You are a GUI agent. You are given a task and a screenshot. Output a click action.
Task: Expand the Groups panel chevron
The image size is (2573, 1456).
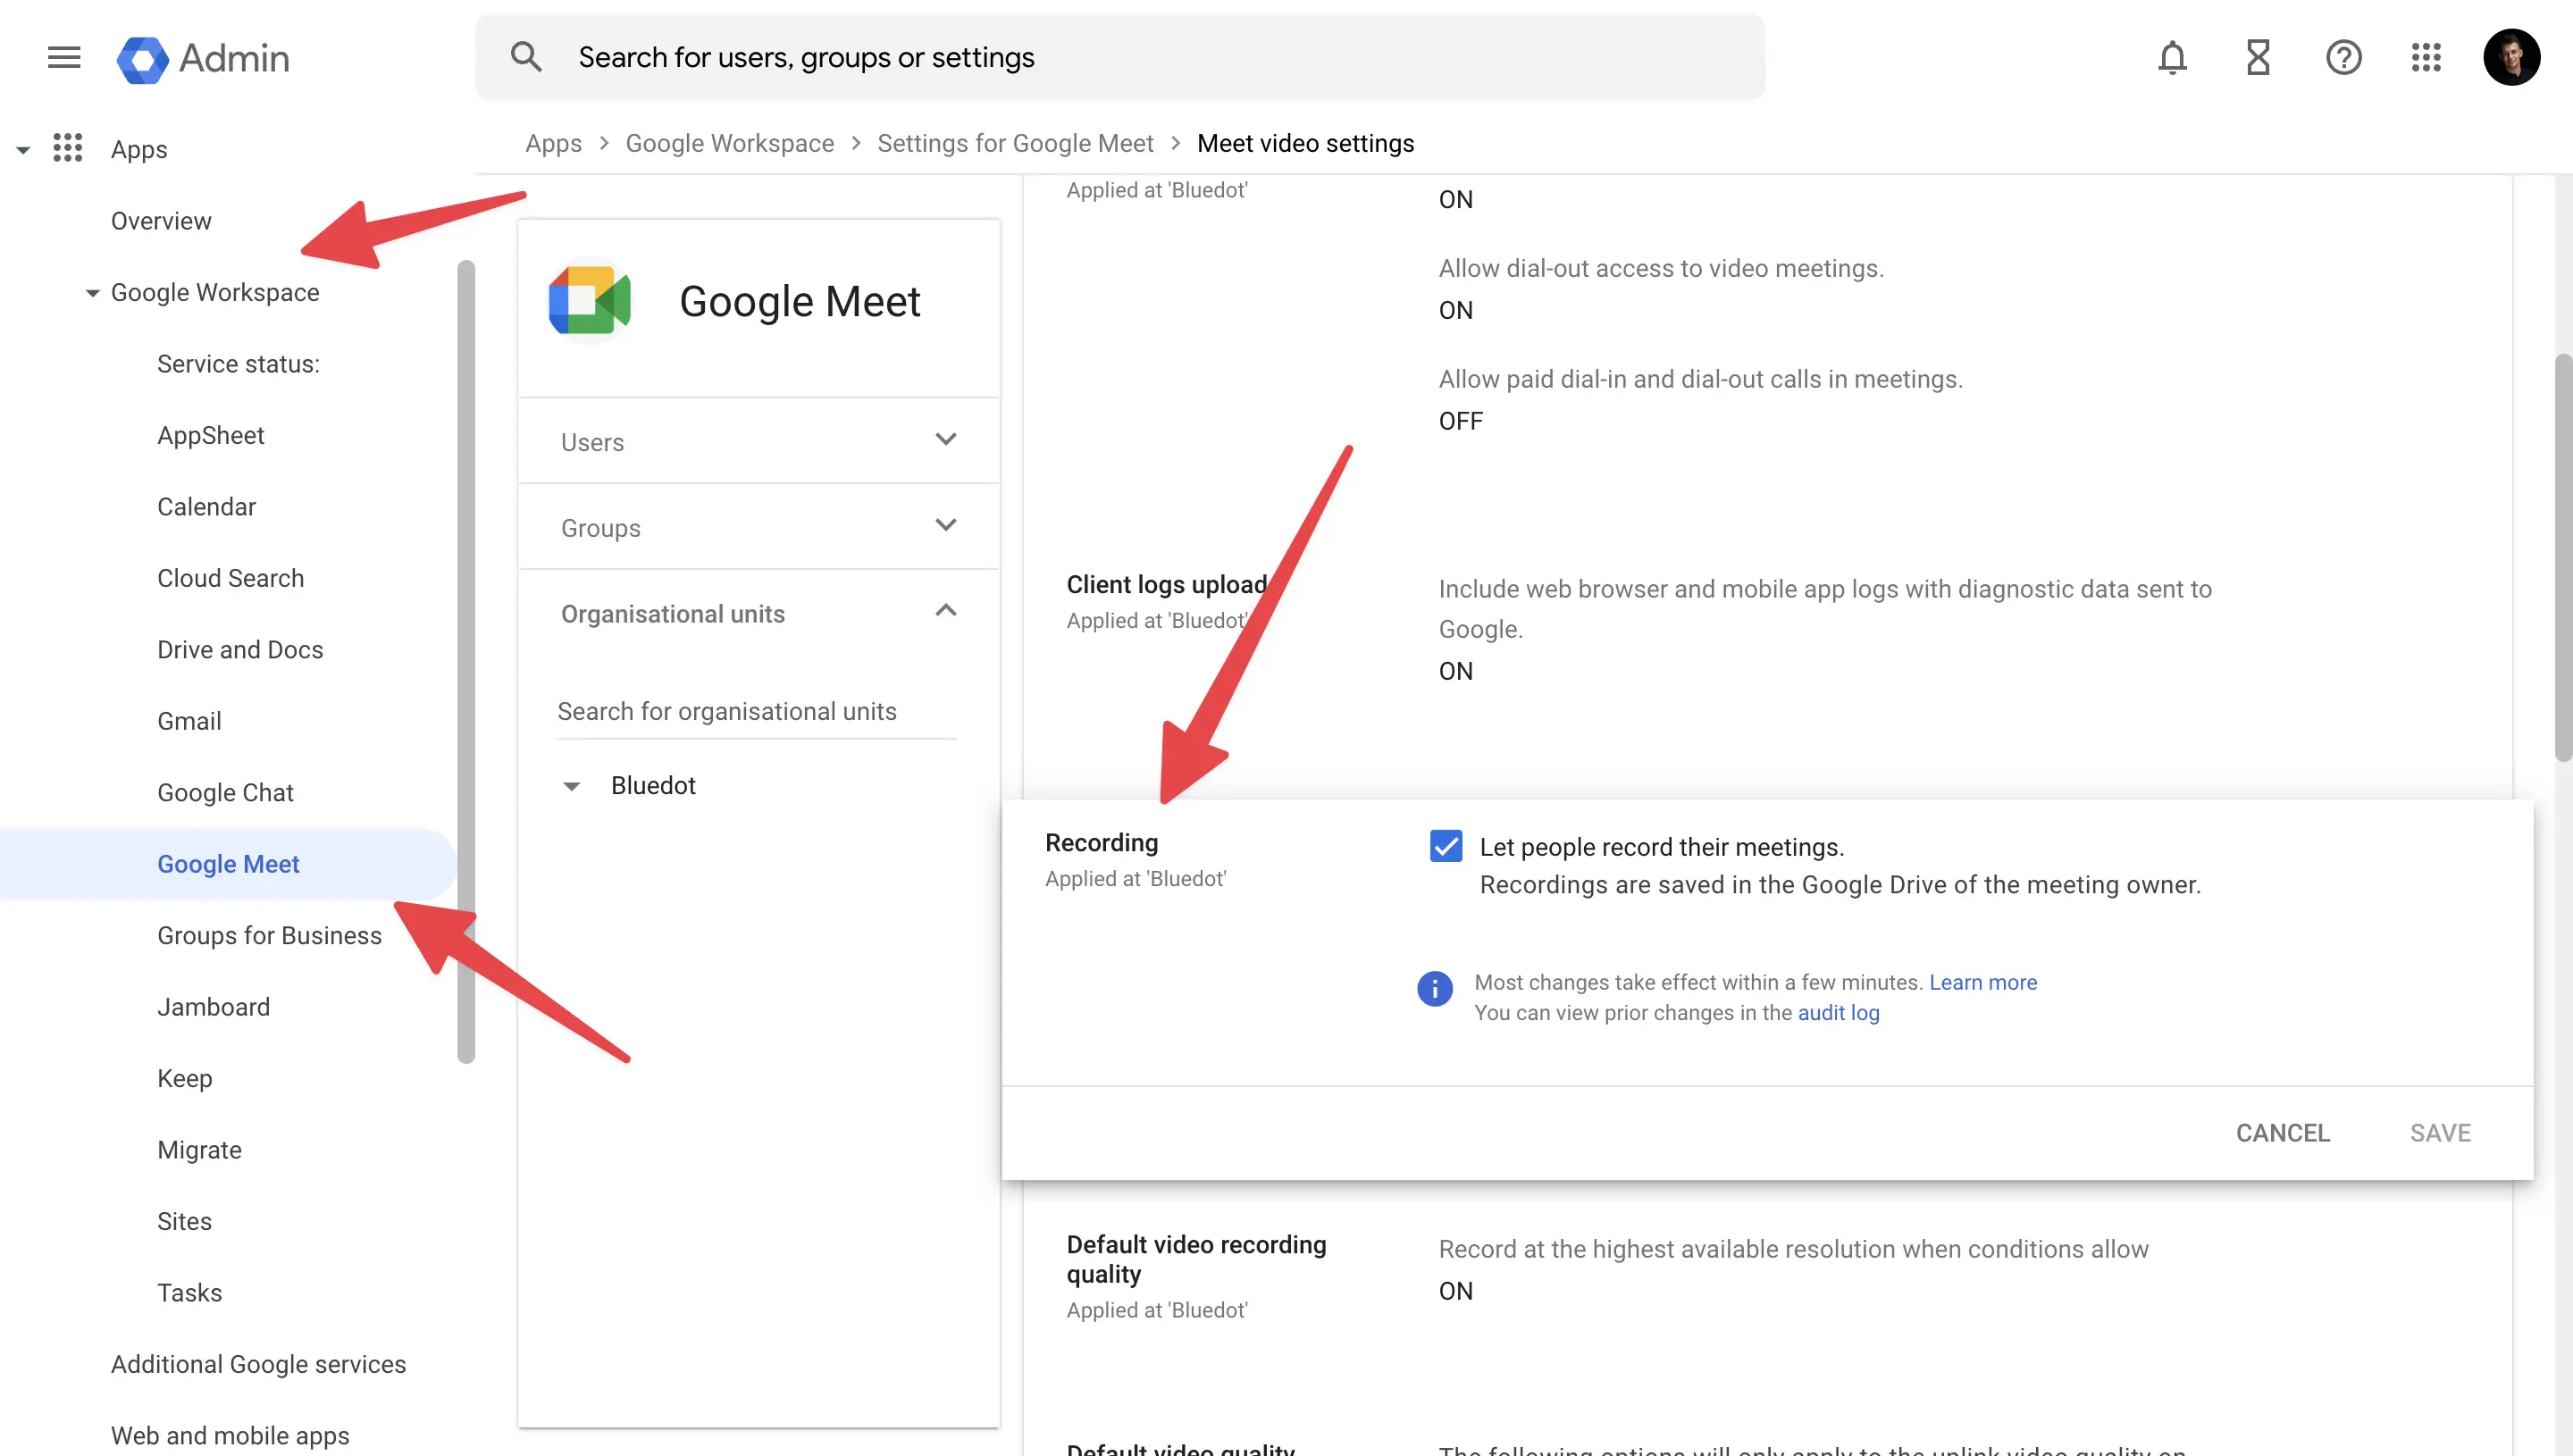(945, 525)
